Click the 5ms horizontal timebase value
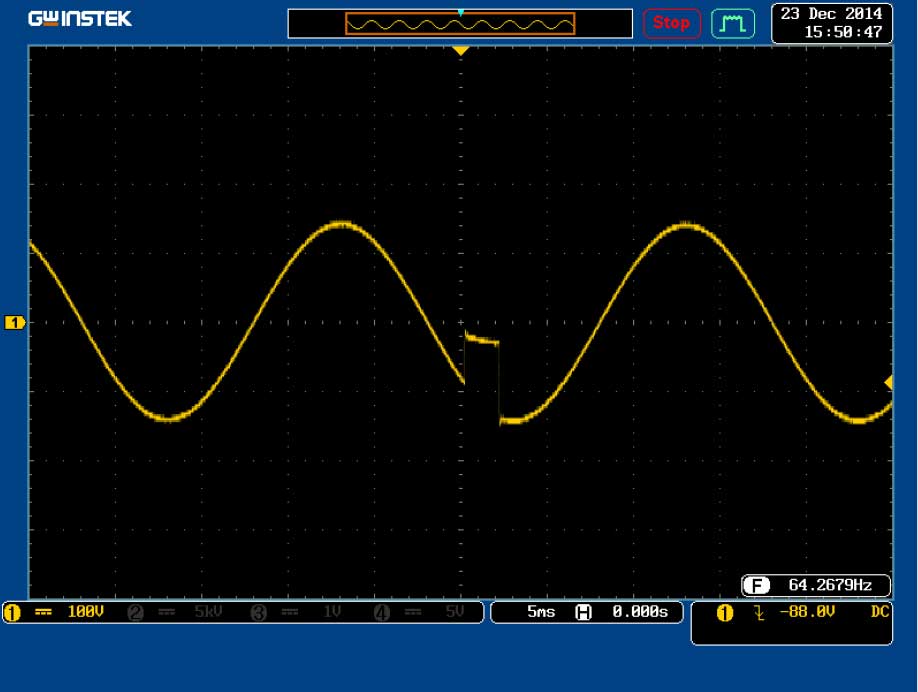918x692 pixels. tap(541, 612)
